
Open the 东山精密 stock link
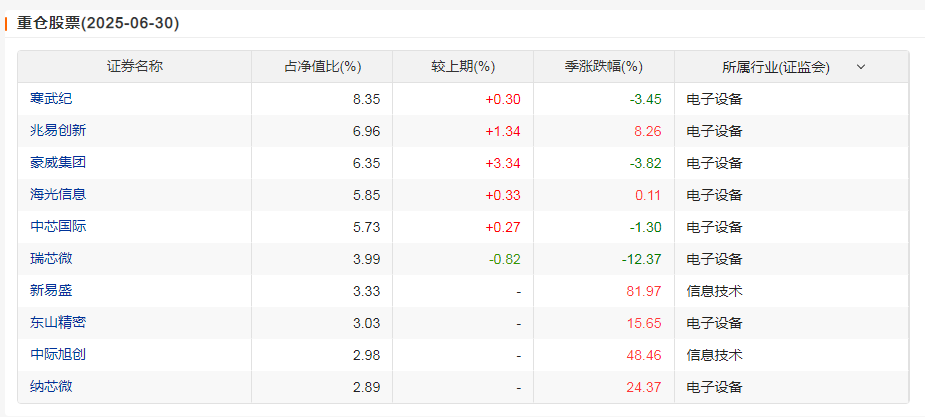click(x=58, y=323)
